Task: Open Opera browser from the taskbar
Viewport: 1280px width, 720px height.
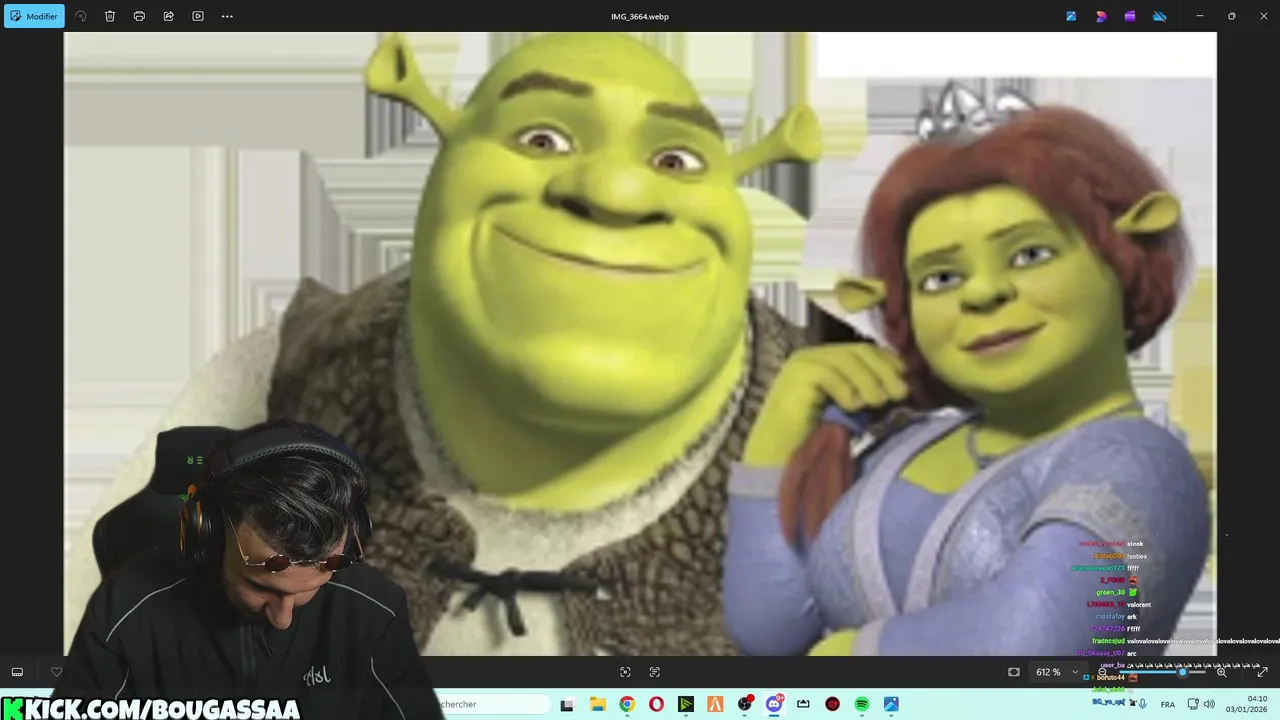Action: [x=656, y=704]
